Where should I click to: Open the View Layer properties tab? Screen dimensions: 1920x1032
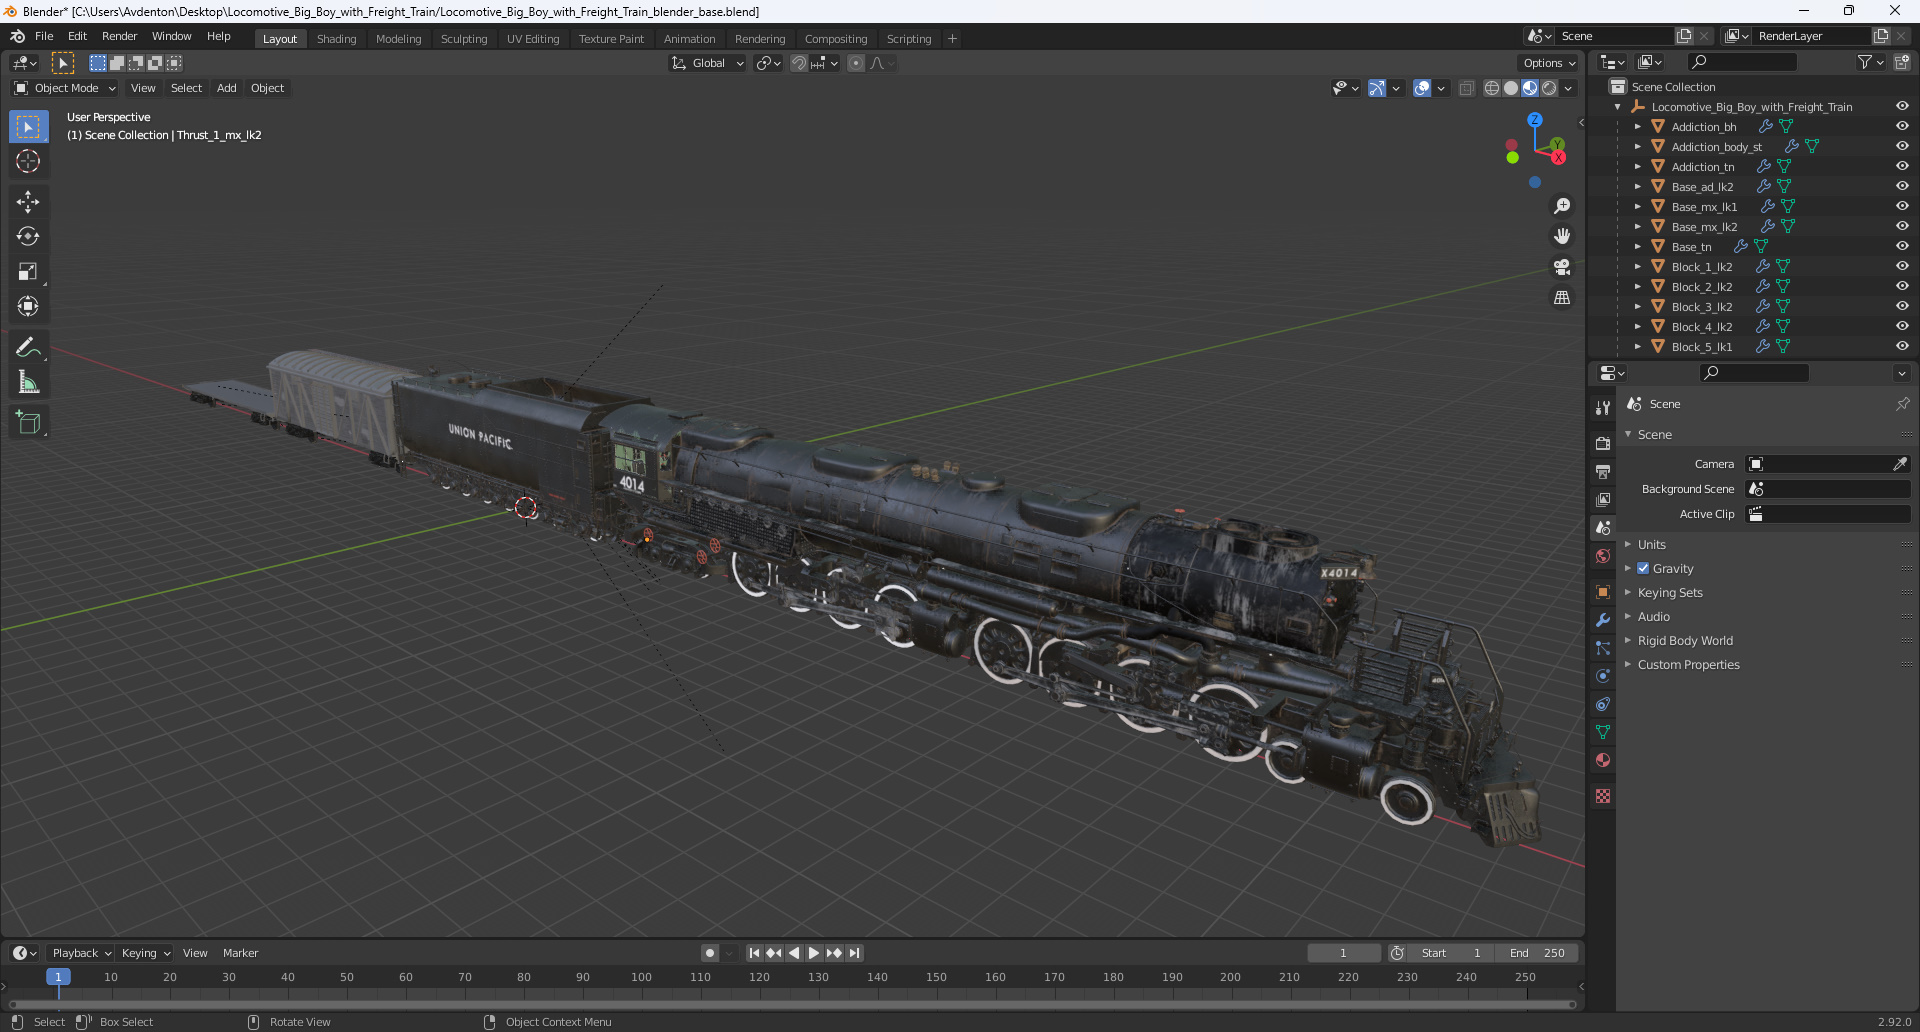(1603, 499)
